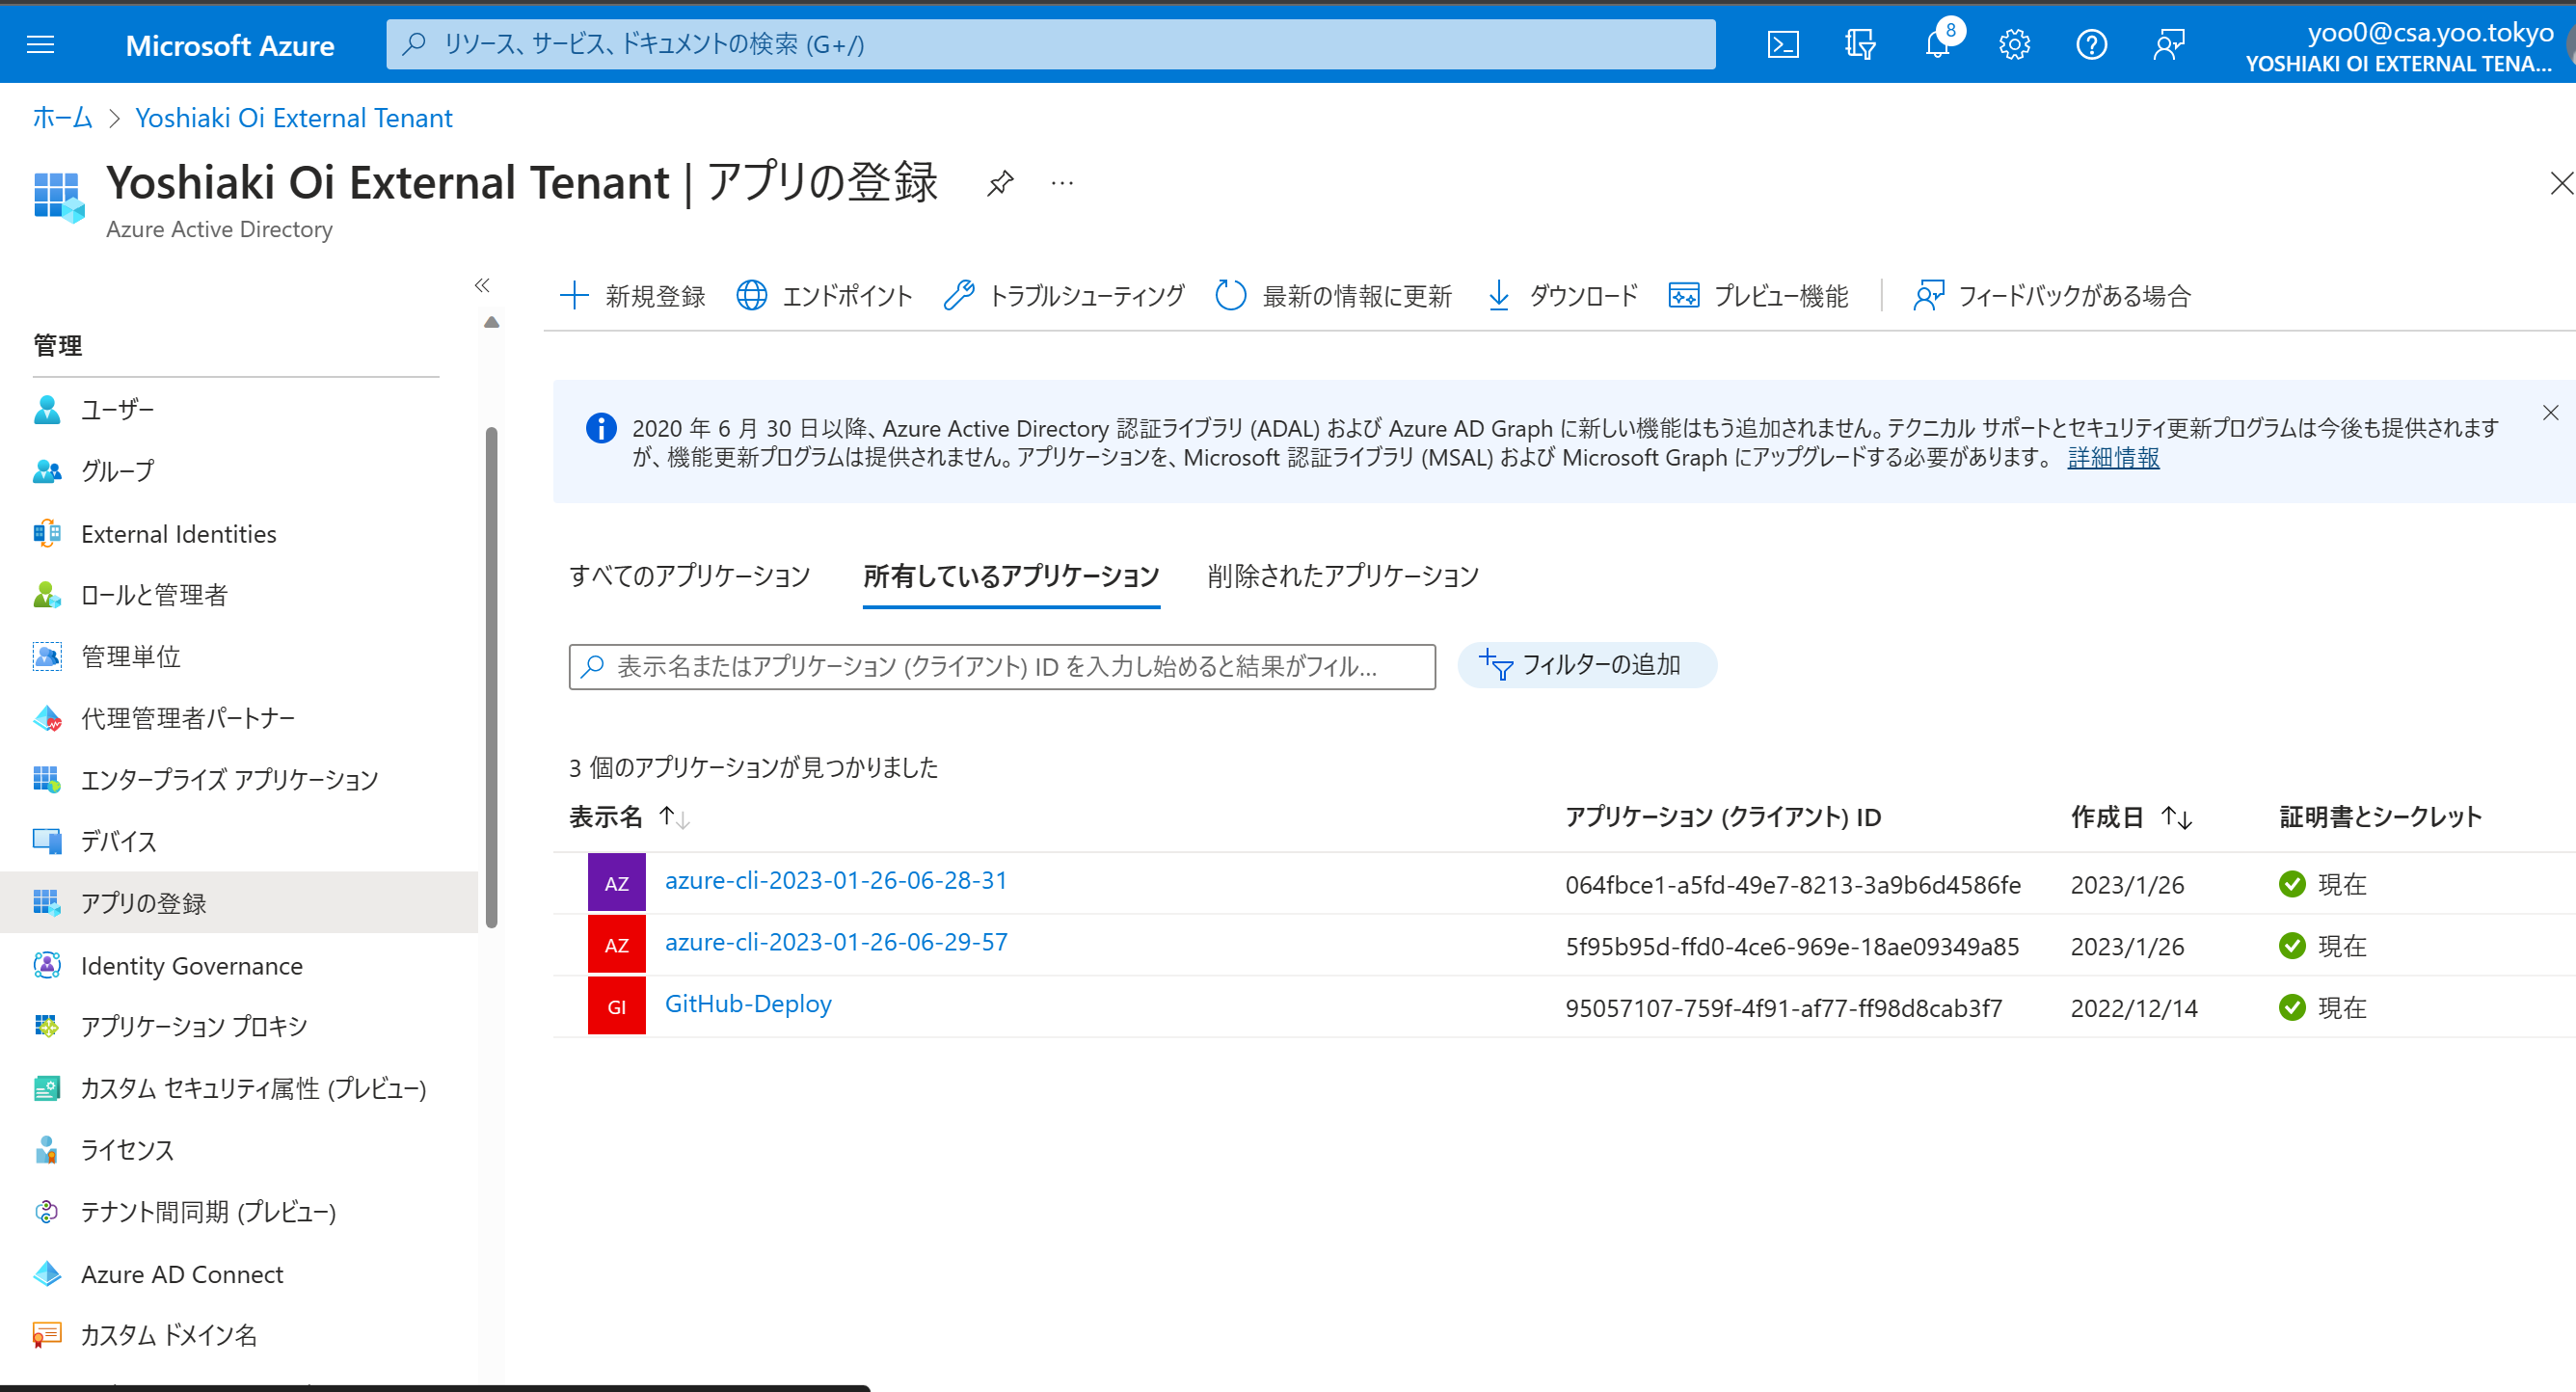The height and width of the screenshot is (1392, 2576).
Task: Sort by created date (作成日) column arrows
Action: point(2176,817)
